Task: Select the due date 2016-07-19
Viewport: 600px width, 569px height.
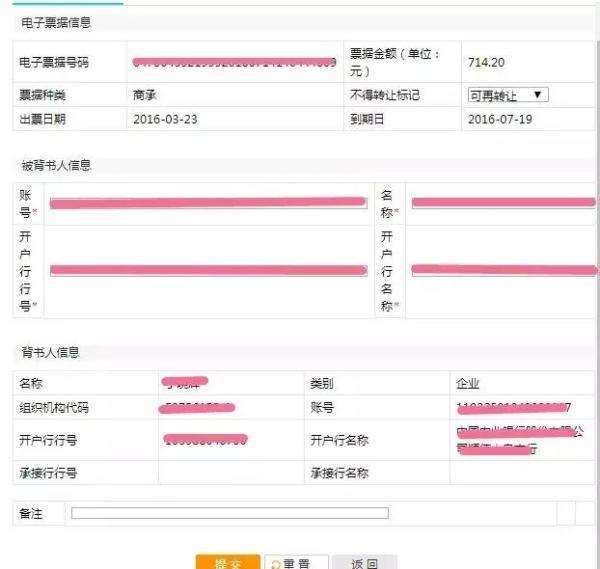Action: coord(500,119)
